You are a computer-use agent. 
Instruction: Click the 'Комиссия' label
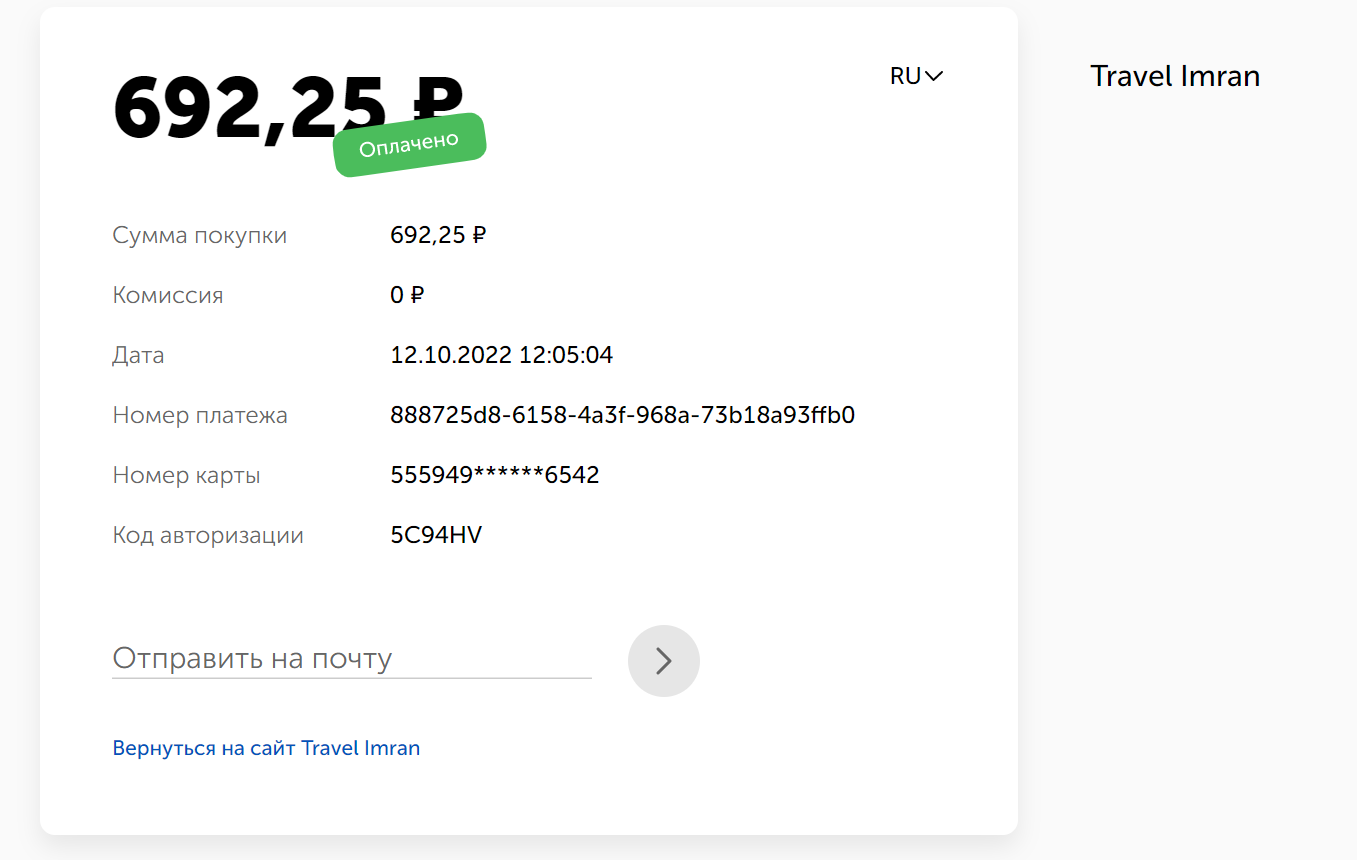click(168, 295)
